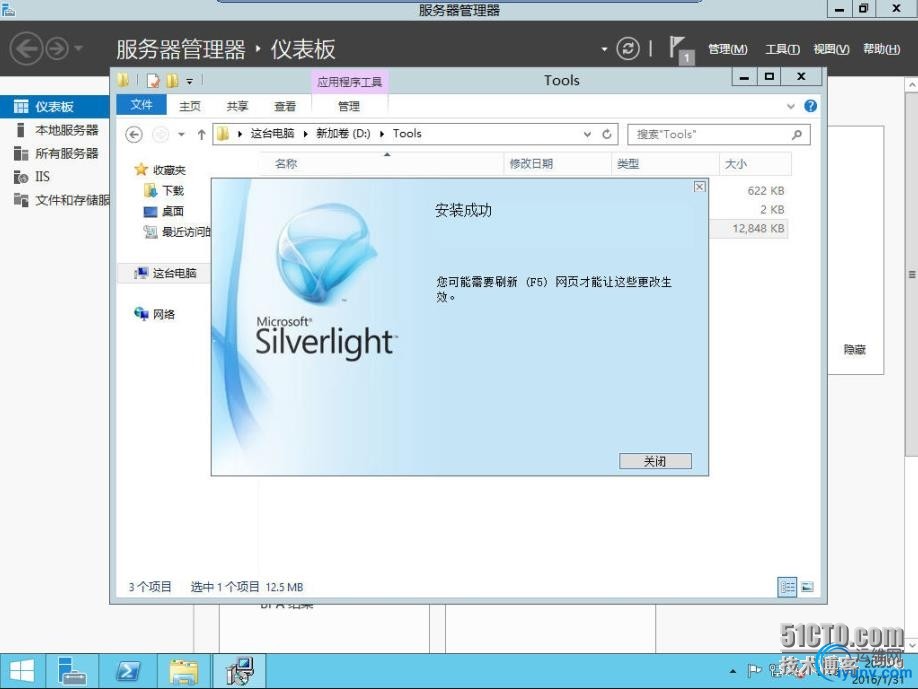Open 本地服务器 in Server Manager

click(56, 130)
